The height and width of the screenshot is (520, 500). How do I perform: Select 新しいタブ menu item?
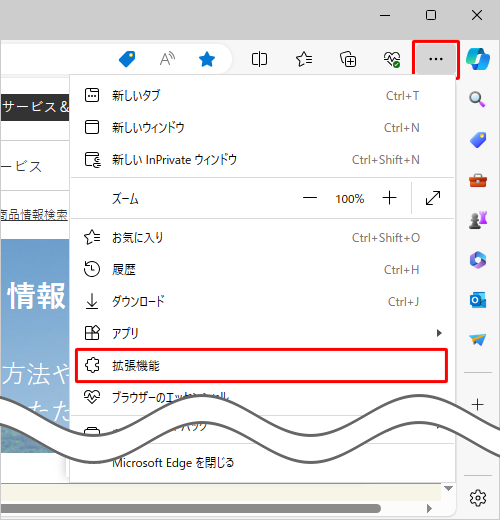[262, 96]
